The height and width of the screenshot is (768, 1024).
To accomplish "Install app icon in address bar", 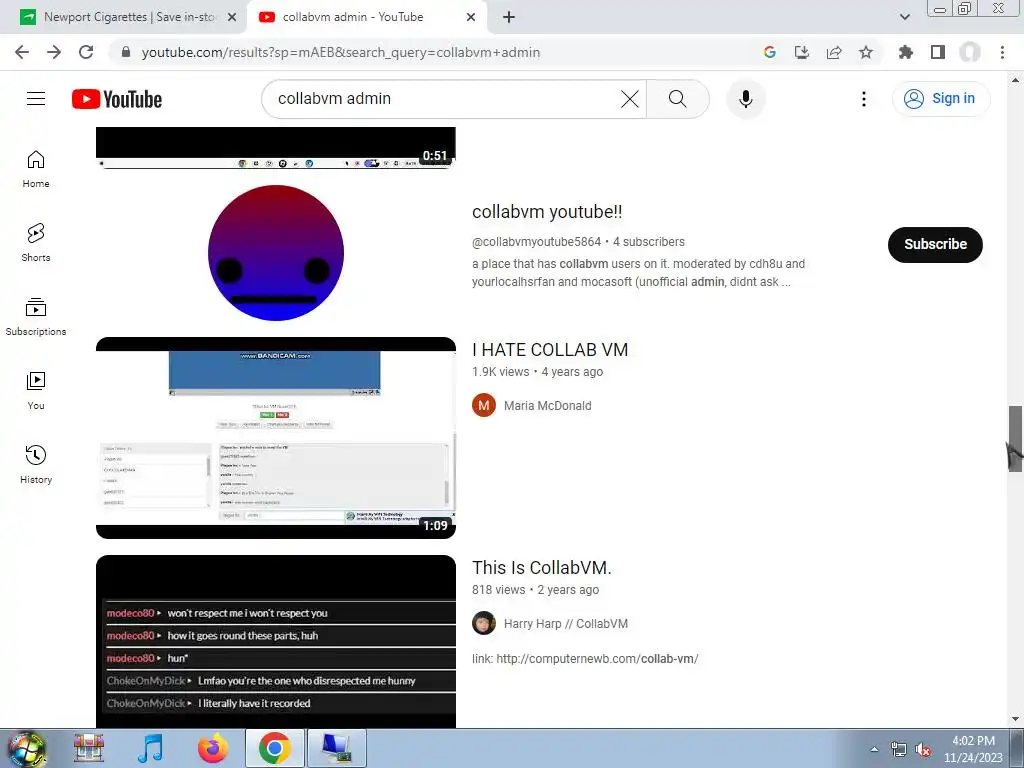I will (801, 52).
